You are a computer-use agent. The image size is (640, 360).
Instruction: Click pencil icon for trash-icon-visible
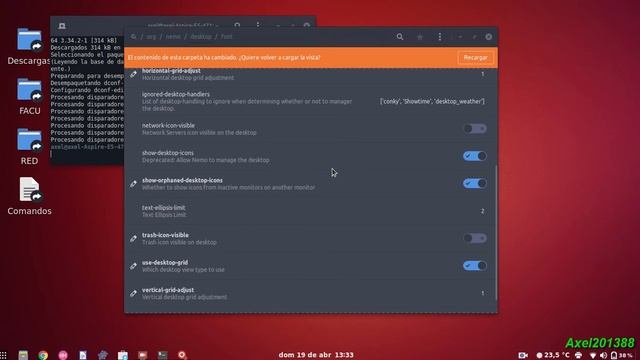pyautogui.click(x=133, y=238)
